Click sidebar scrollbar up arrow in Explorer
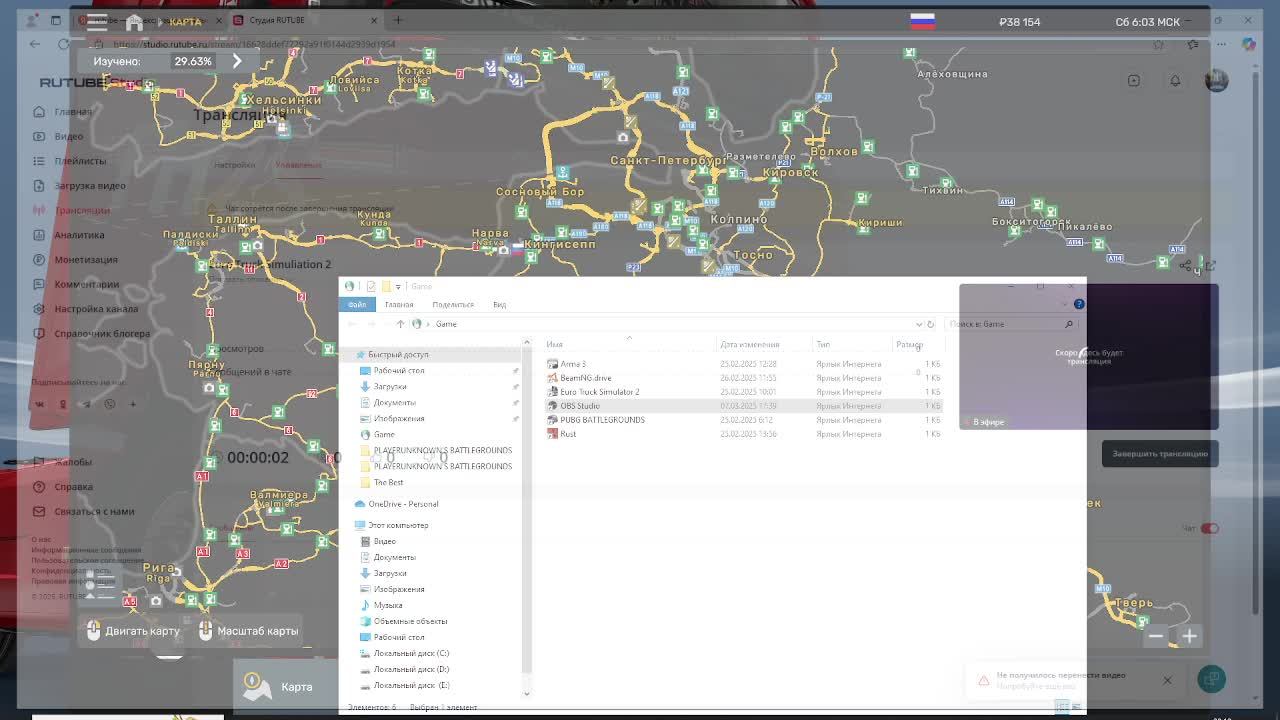This screenshot has width=1280, height=720. [x=527, y=343]
